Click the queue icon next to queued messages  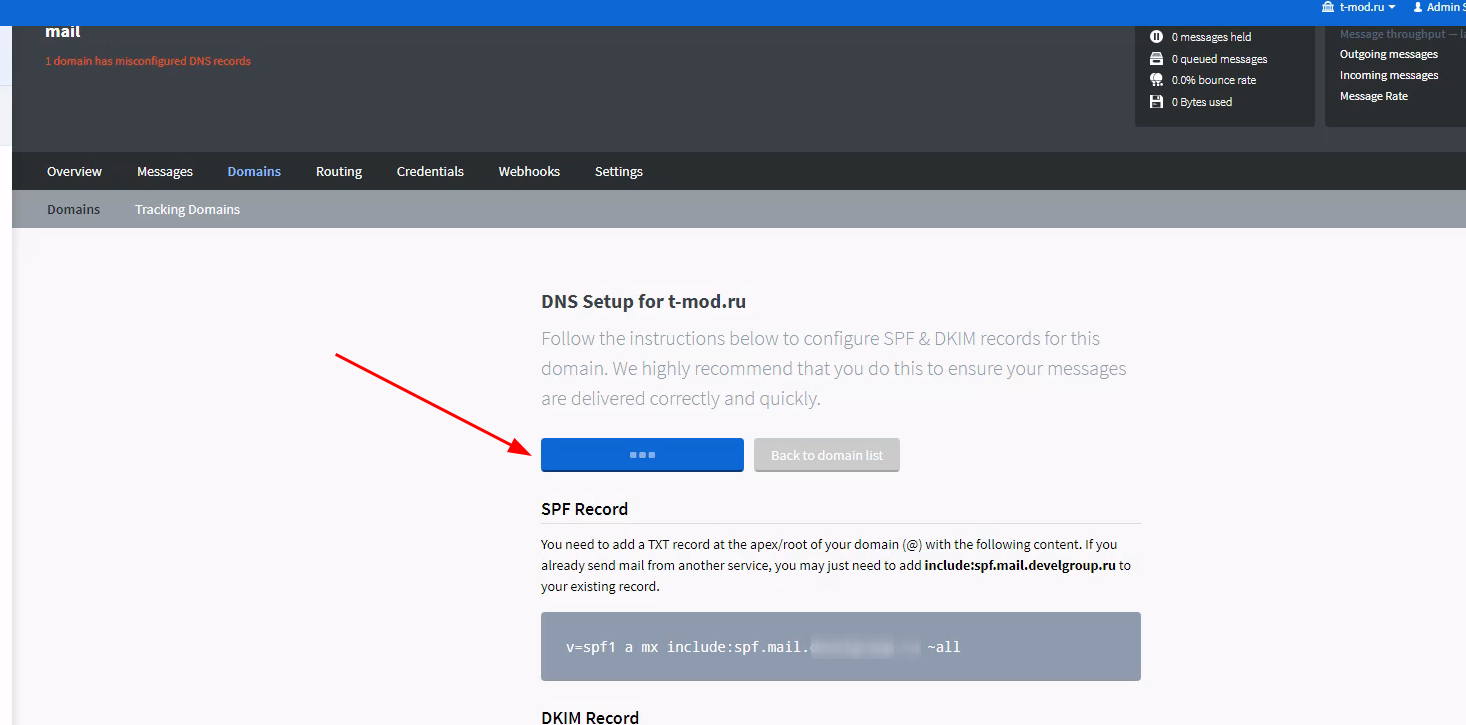(1156, 58)
